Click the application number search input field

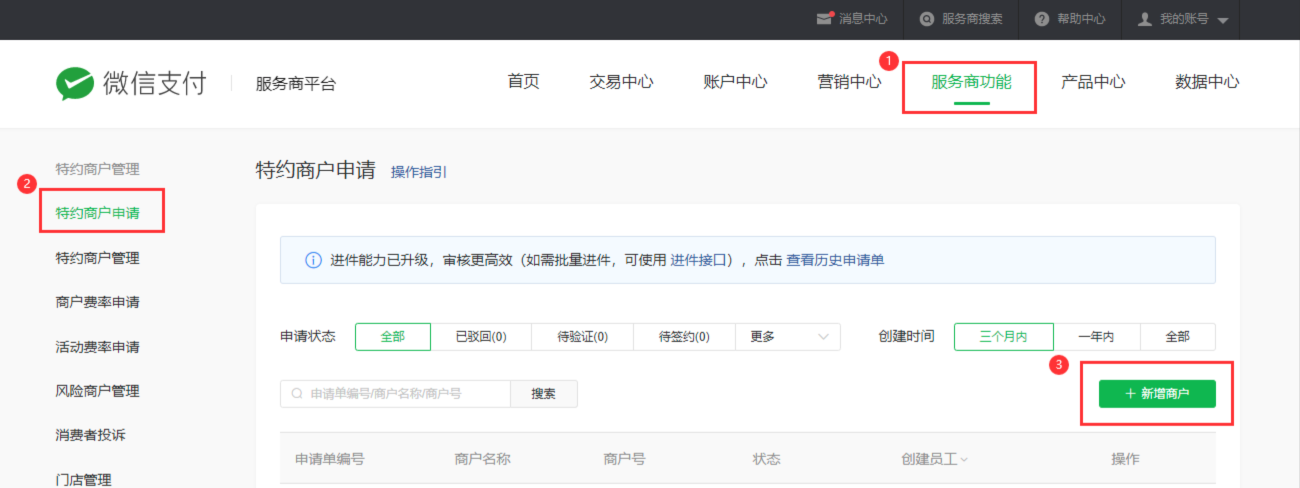[x=395, y=394]
